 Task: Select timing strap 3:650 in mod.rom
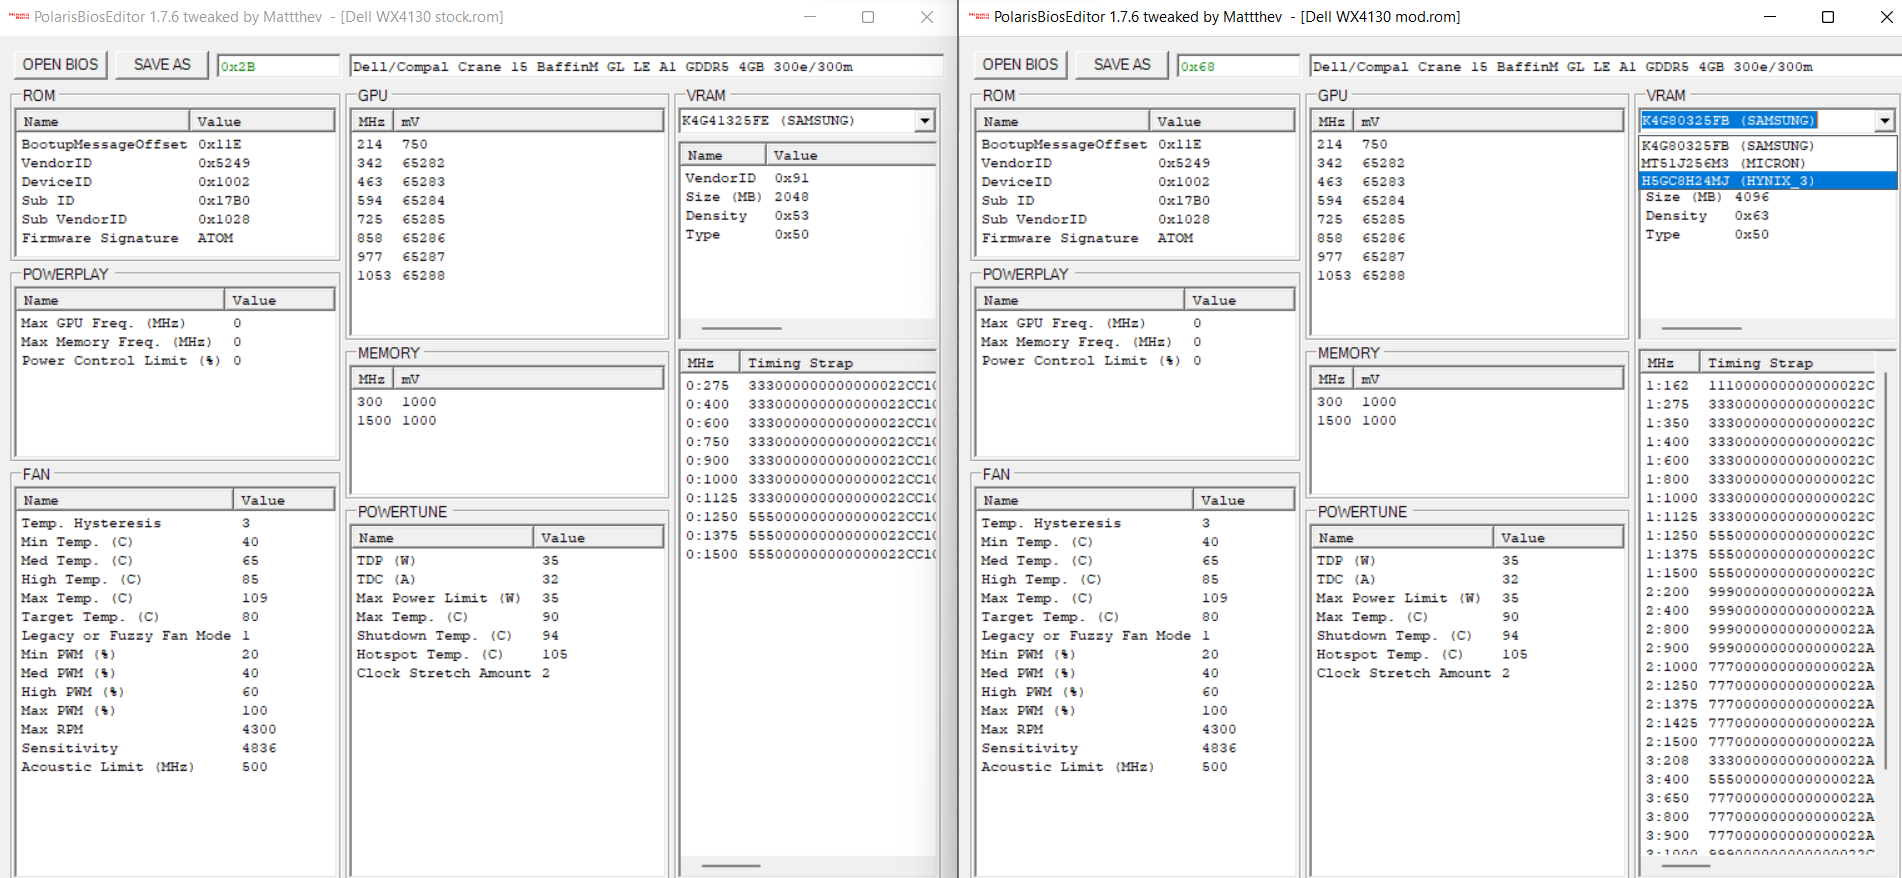1760,798
